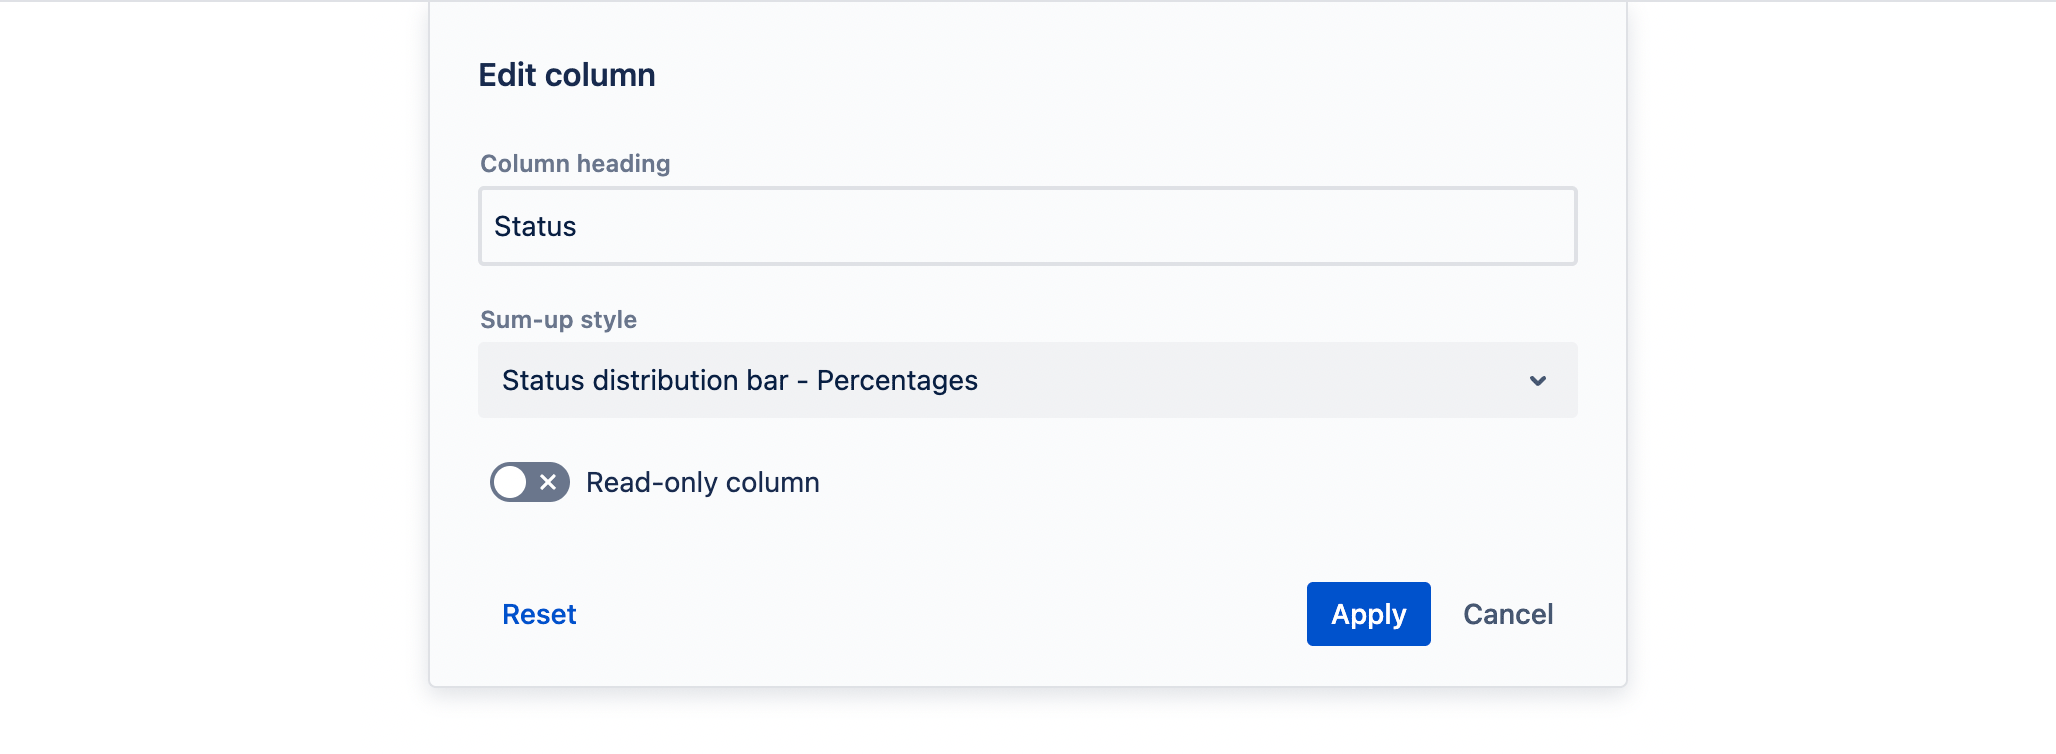The image size is (2056, 754).
Task: Click the Edit column dialog title
Action: pyautogui.click(x=567, y=75)
